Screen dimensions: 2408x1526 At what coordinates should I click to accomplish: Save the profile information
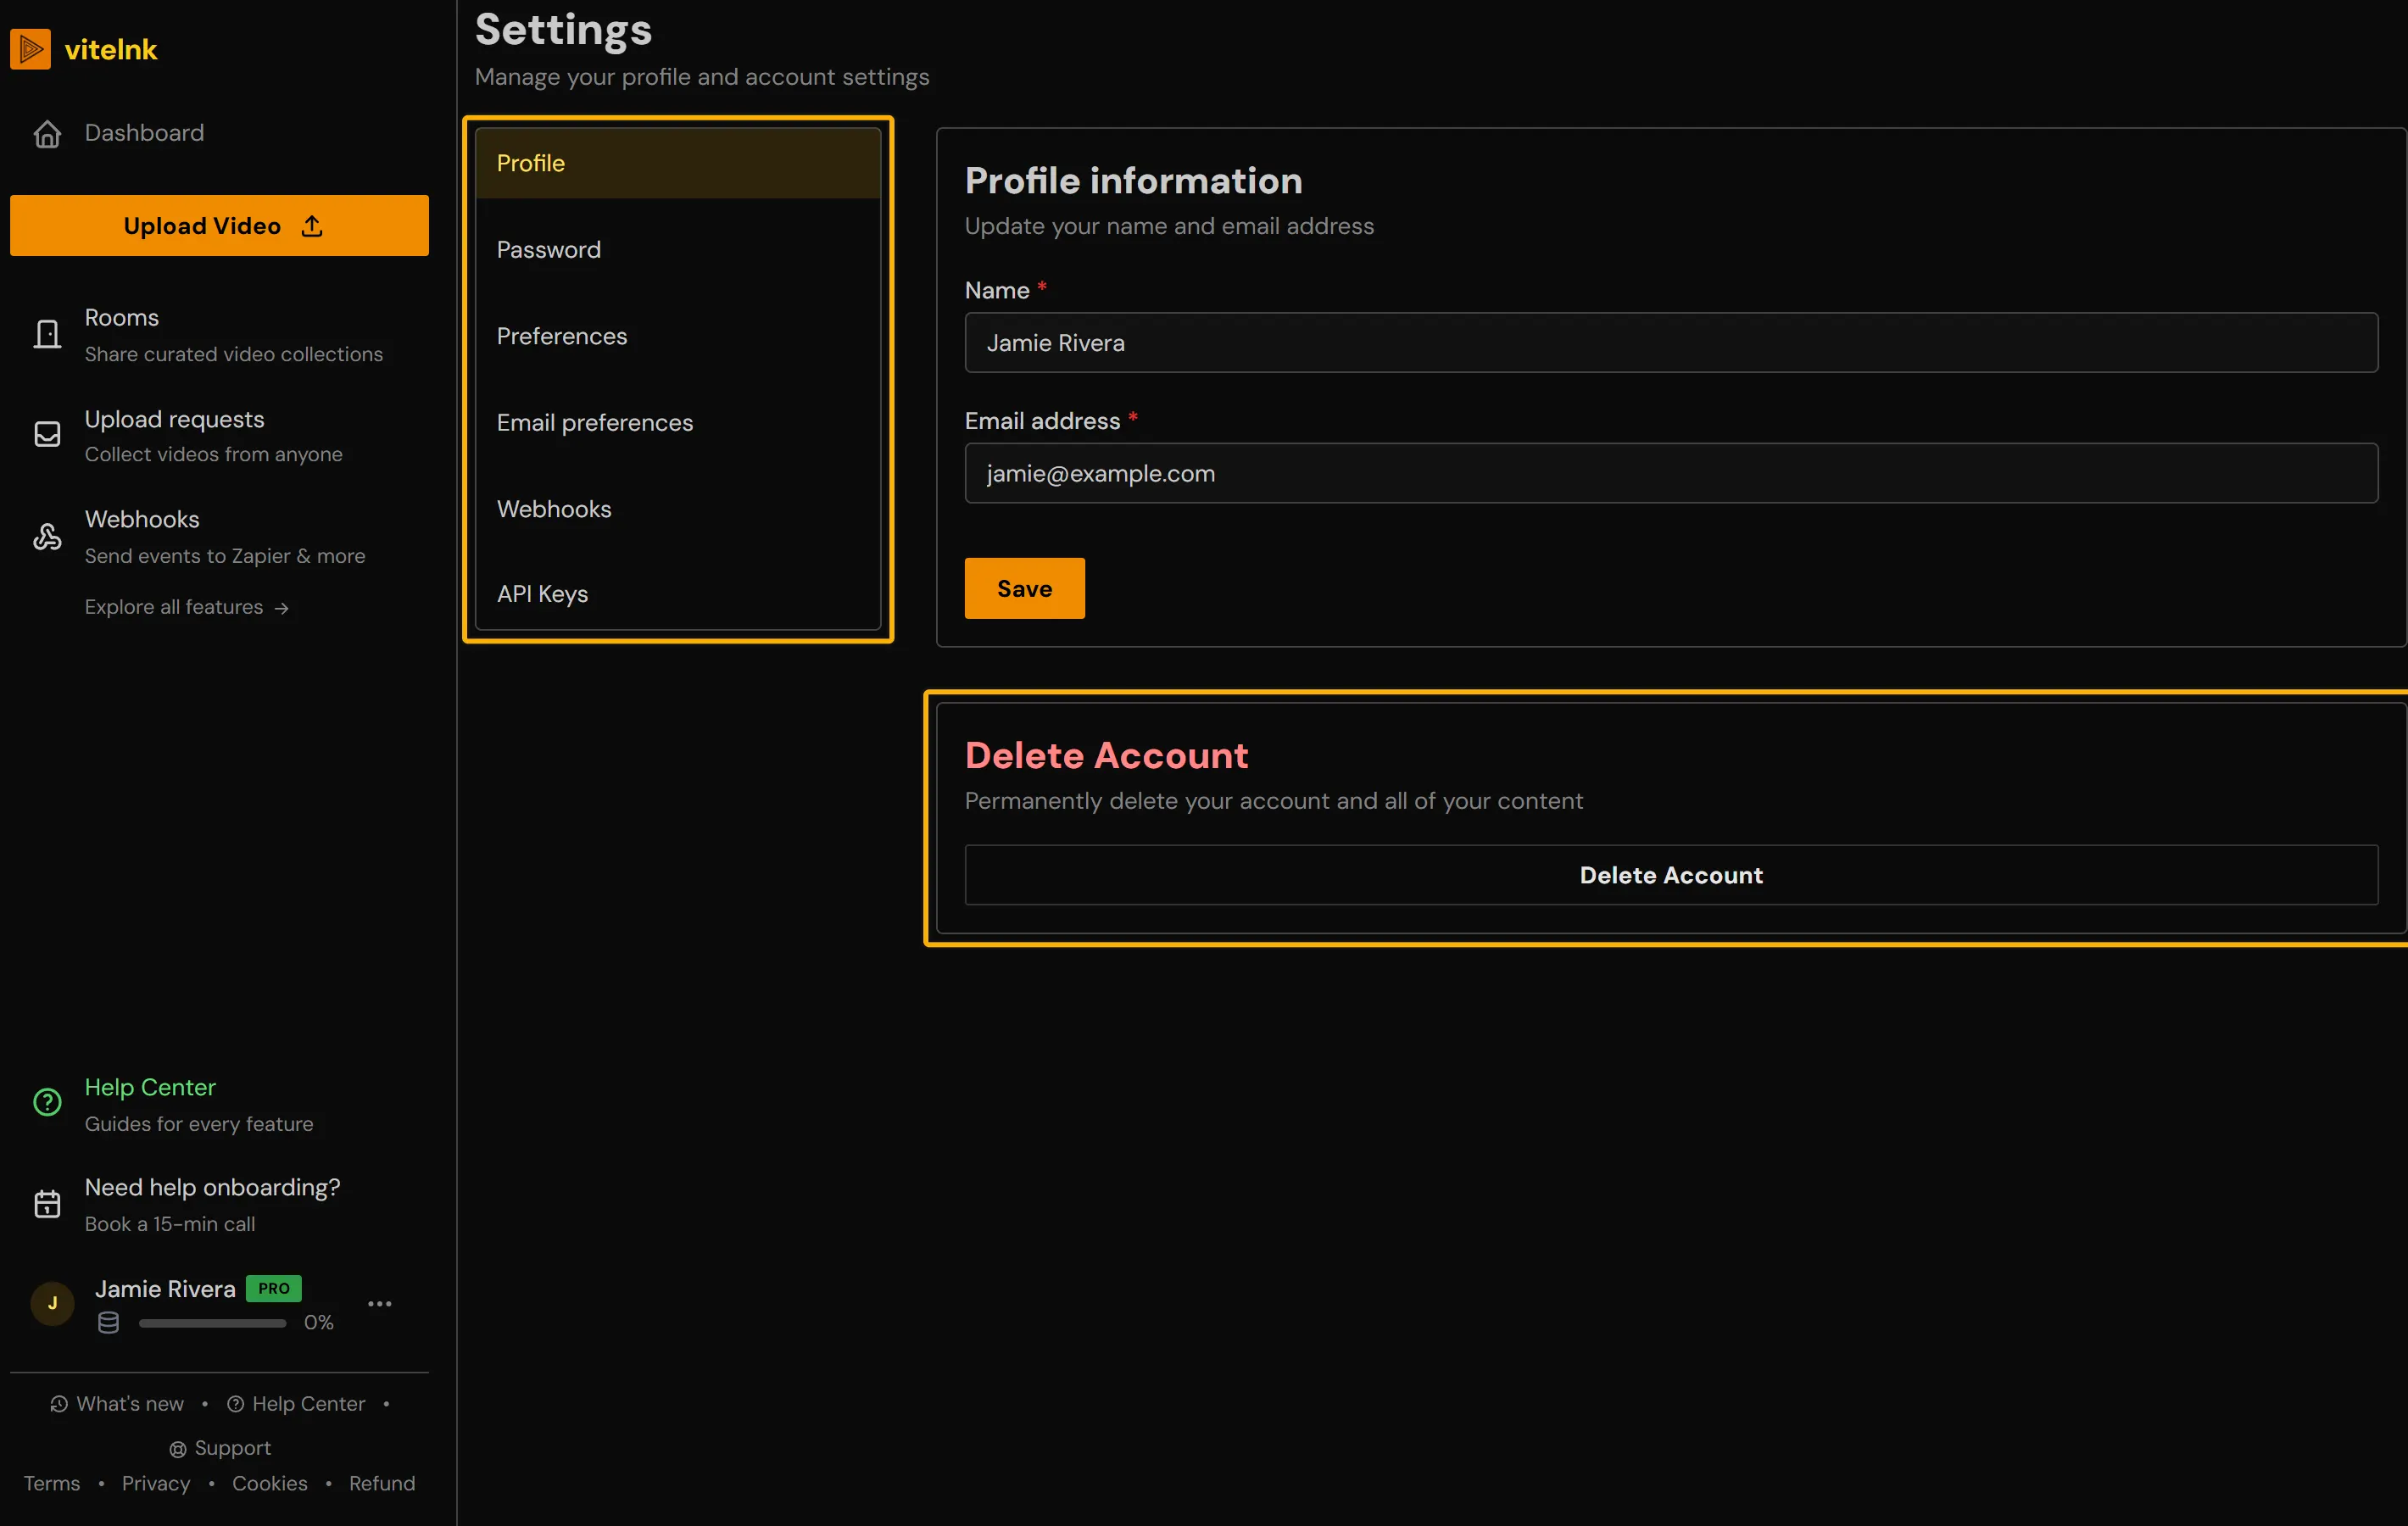click(x=1024, y=588)
